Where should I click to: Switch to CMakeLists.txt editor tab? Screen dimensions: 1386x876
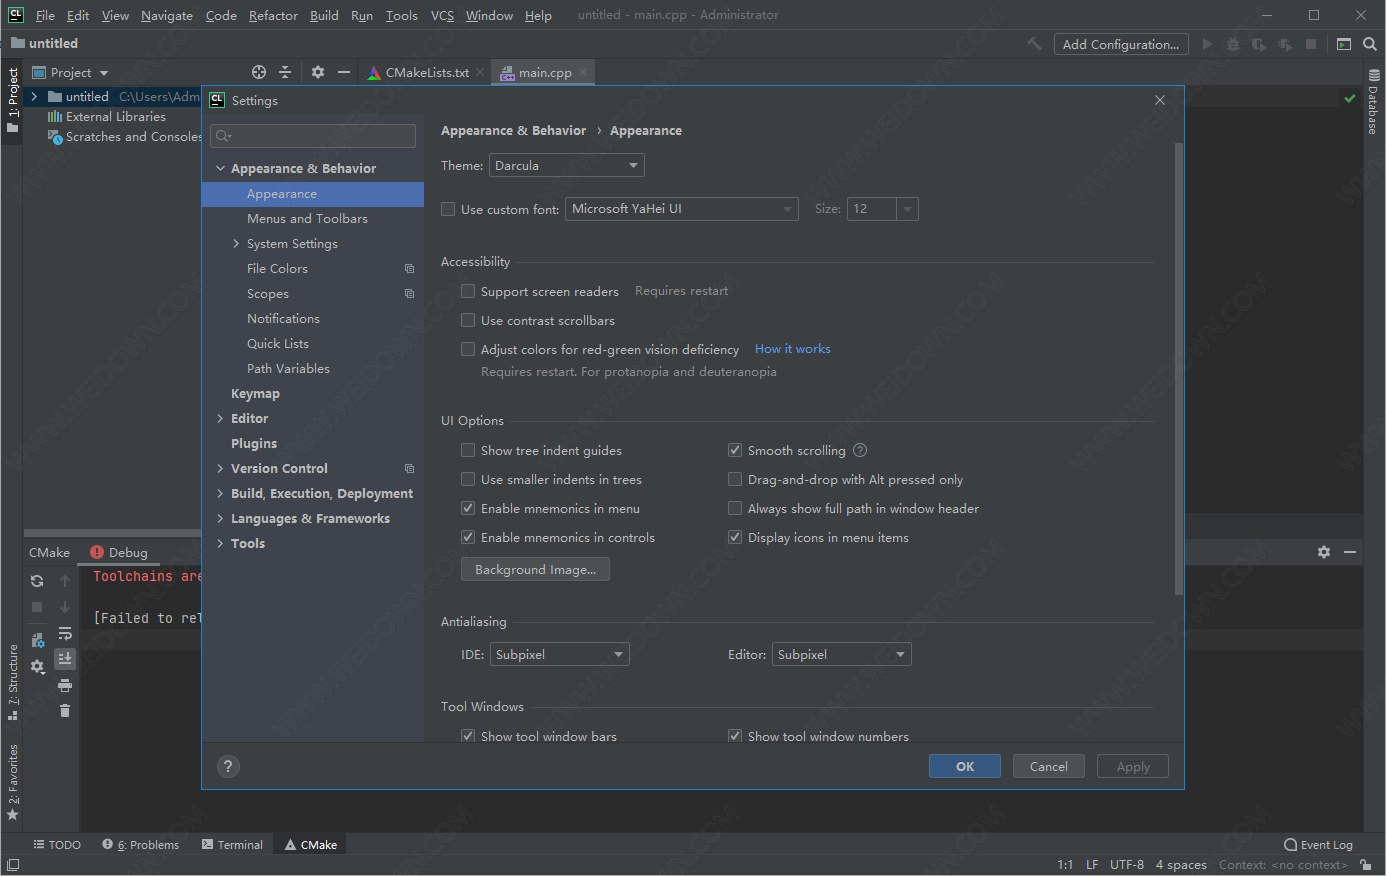[424, 72]
